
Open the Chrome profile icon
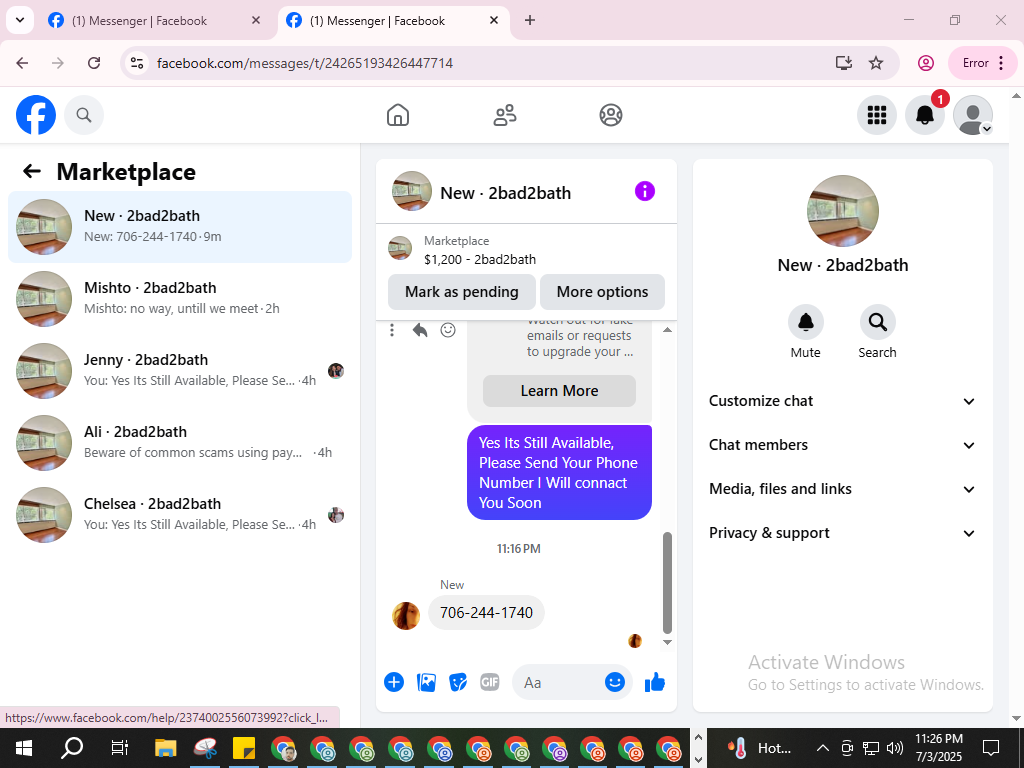click(925, 63)
